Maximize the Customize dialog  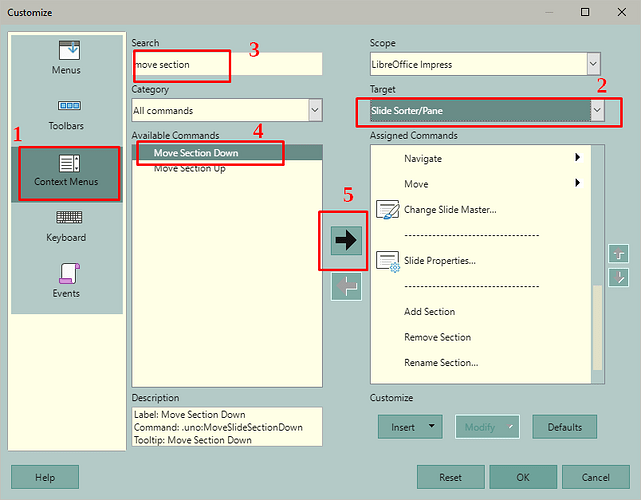(585, 12)
